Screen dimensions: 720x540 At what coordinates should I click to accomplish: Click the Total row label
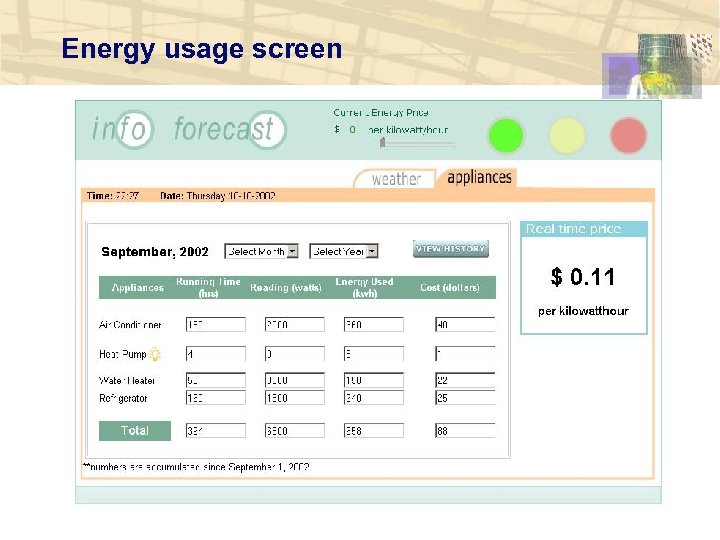[135, 431]
